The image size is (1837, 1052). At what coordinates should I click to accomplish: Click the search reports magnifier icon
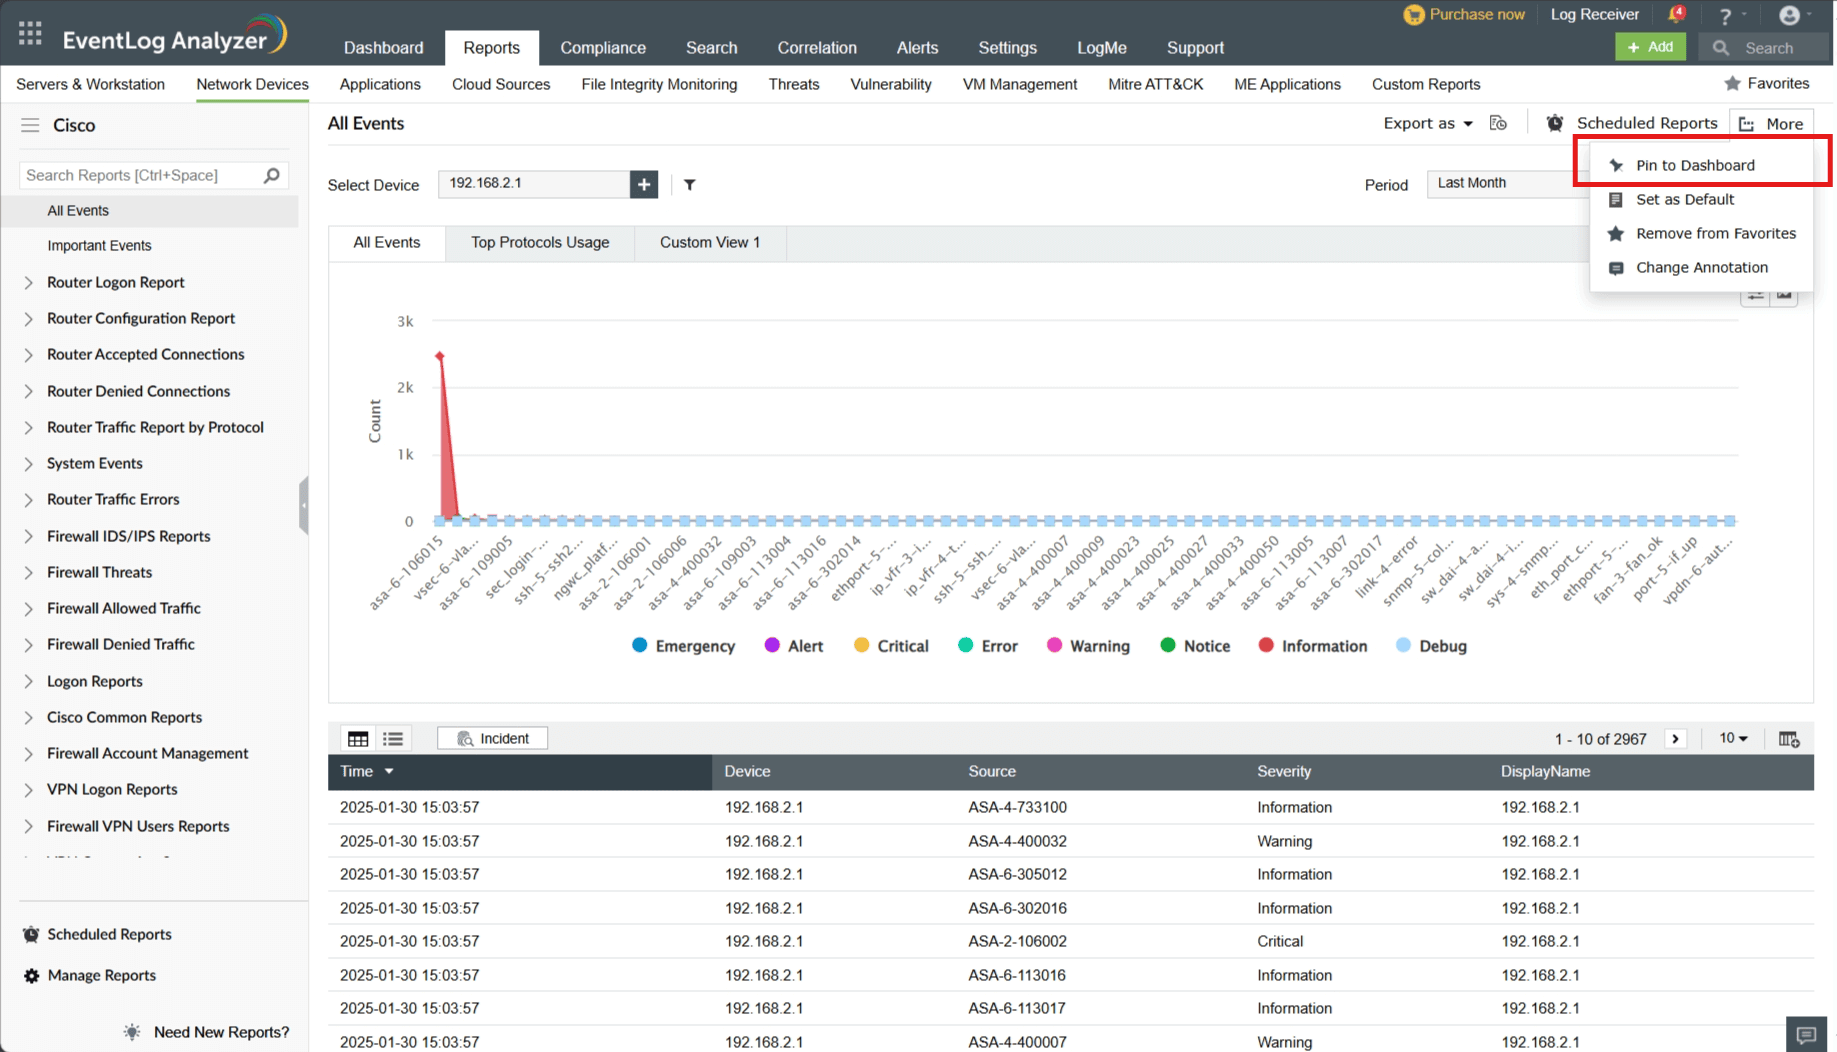[x=272, y=175]
